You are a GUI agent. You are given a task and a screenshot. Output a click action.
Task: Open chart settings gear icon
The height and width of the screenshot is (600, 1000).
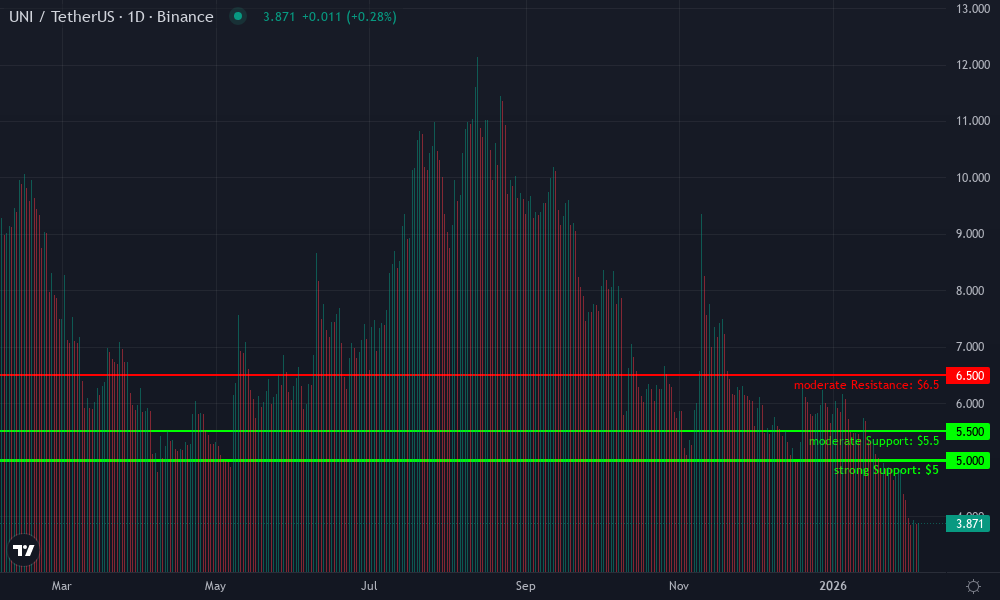tap(973, 586)
